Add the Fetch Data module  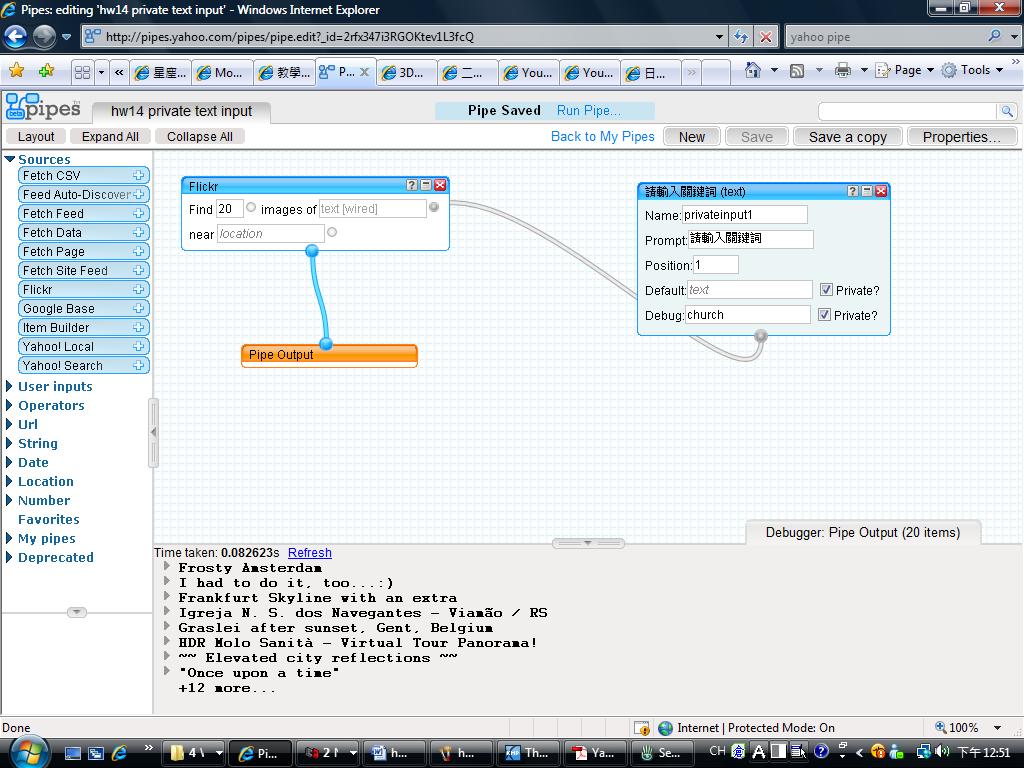point(138,232)
